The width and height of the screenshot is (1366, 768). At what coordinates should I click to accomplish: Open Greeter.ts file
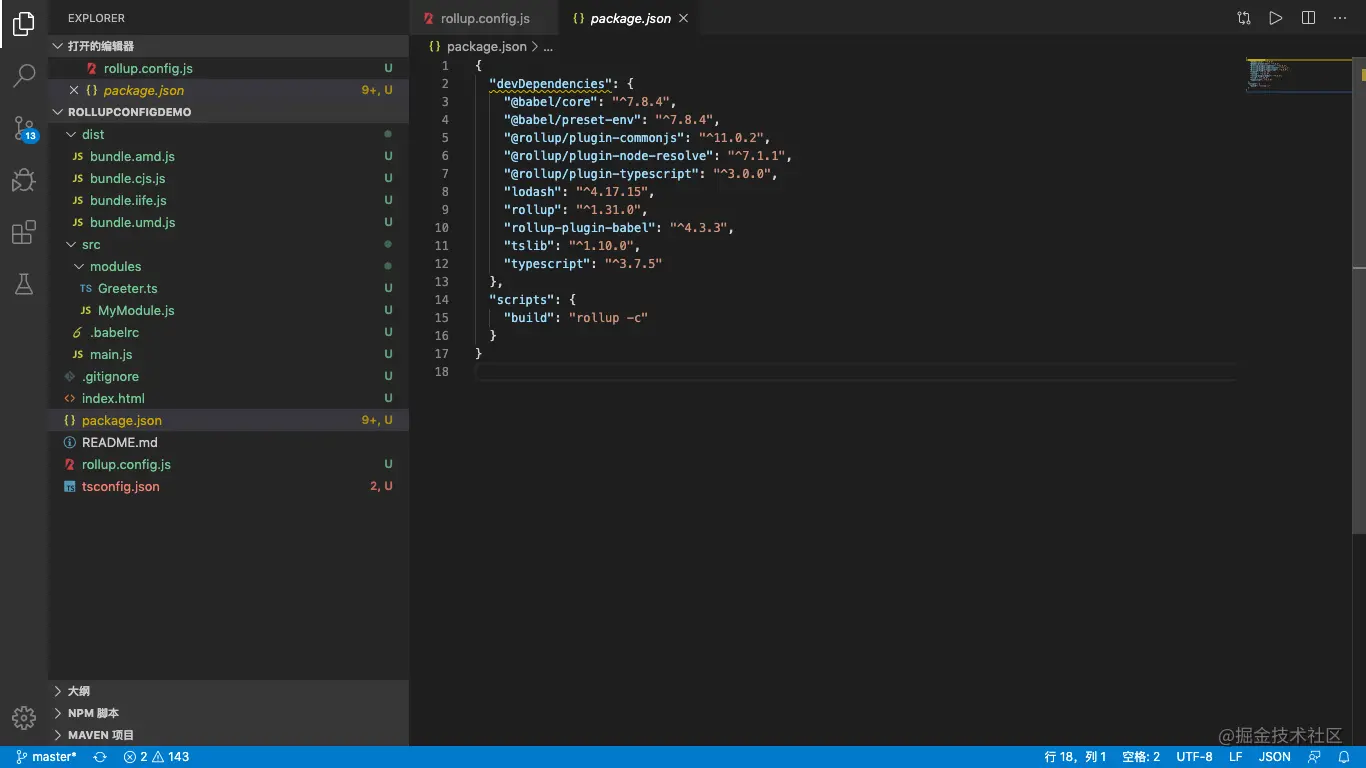229,288
